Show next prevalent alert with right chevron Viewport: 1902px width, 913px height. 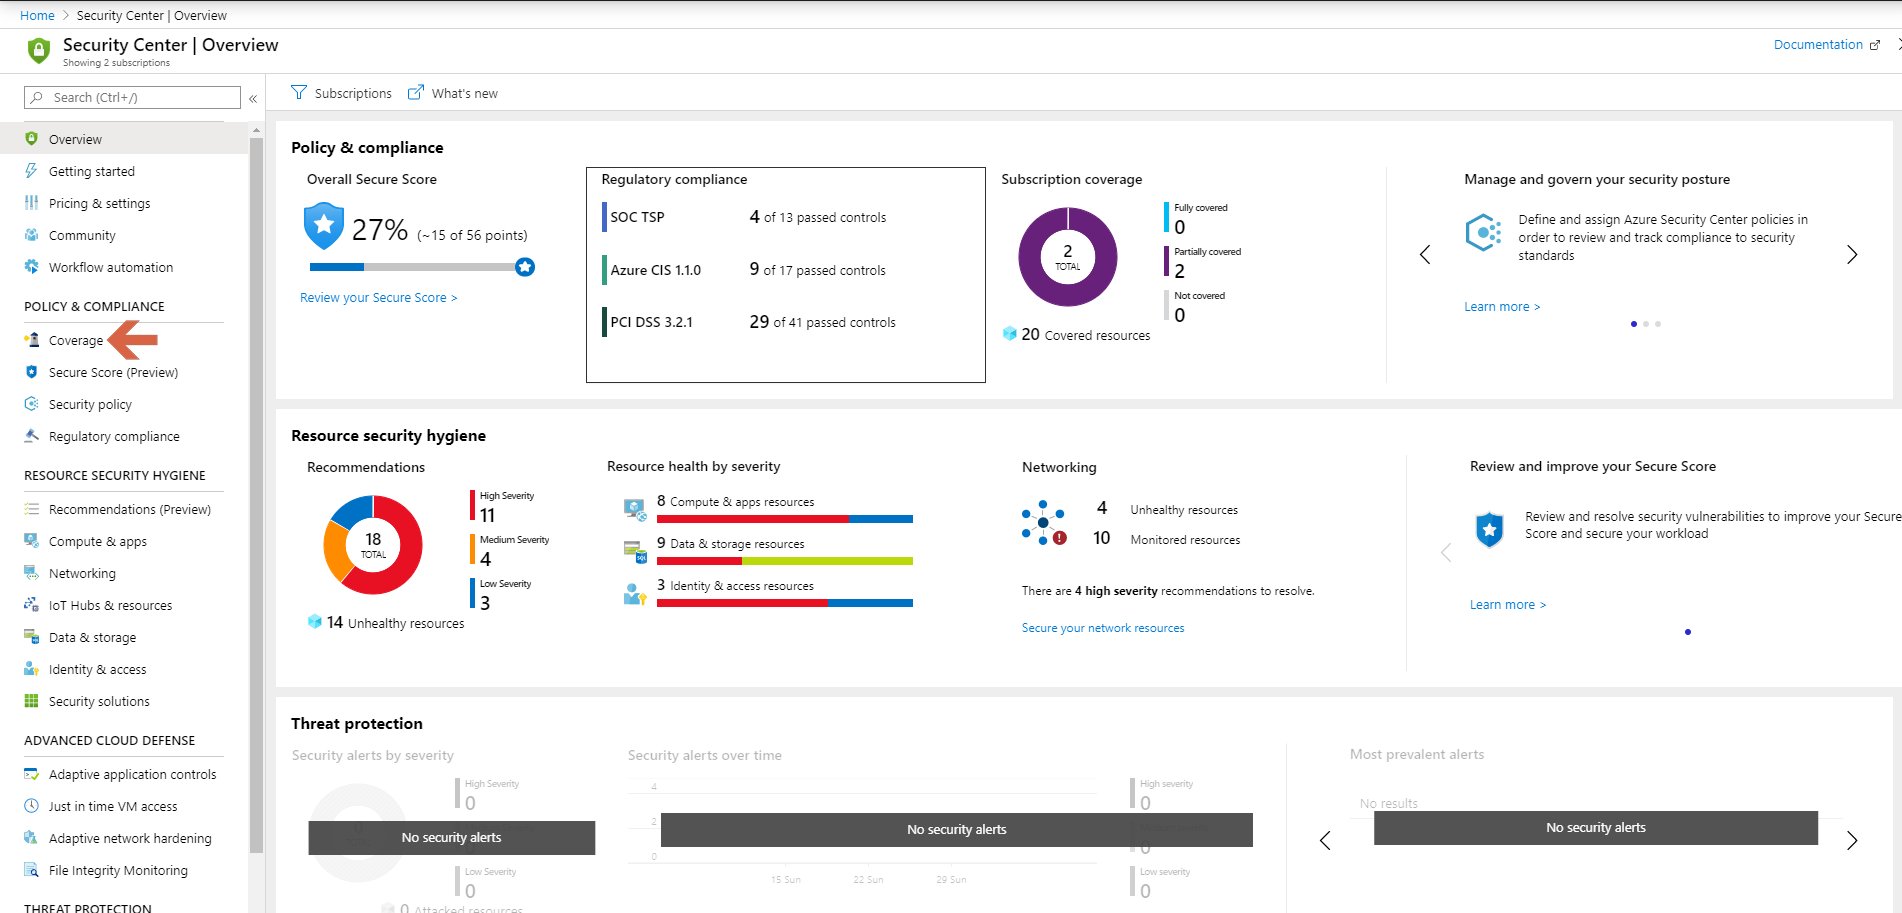point(1852,840)
